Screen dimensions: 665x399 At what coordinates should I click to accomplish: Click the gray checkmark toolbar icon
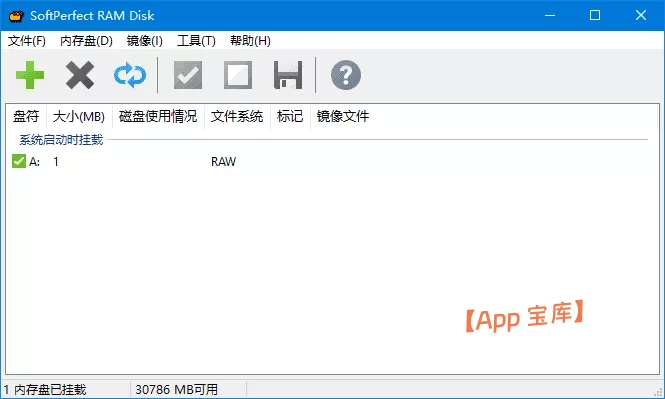click(188, 75)
